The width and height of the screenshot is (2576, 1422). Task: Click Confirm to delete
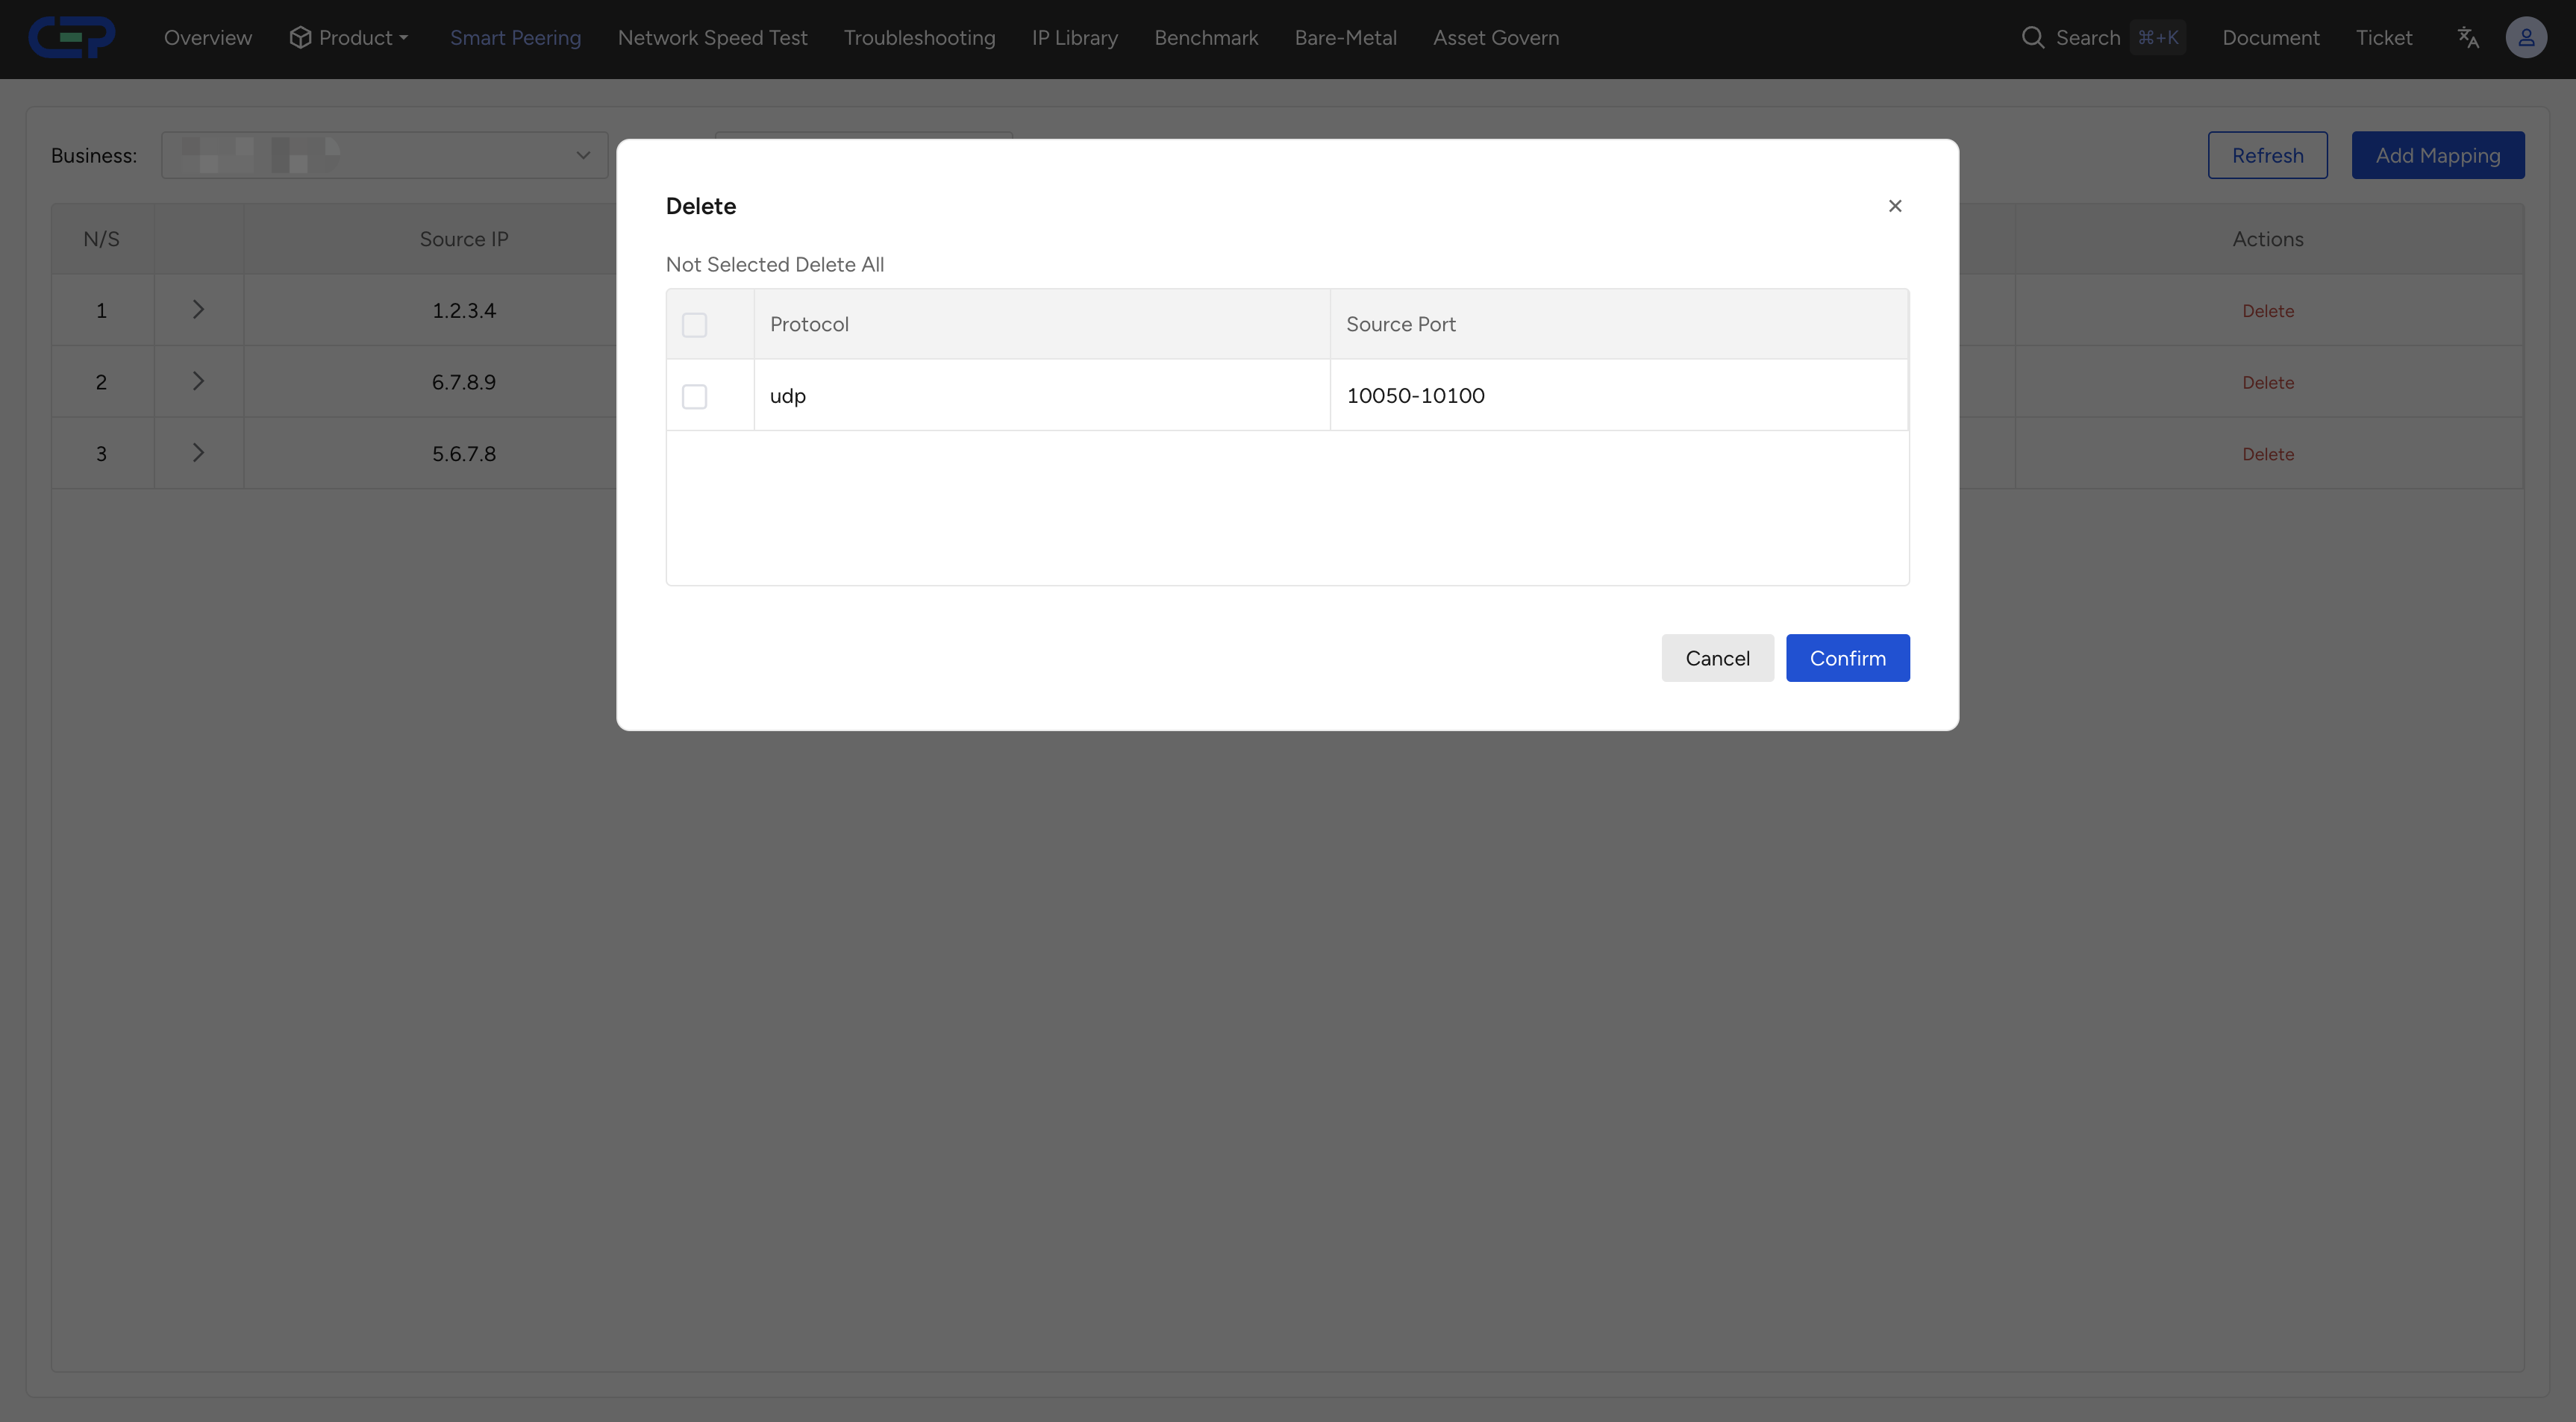(x=1848, y=658)
